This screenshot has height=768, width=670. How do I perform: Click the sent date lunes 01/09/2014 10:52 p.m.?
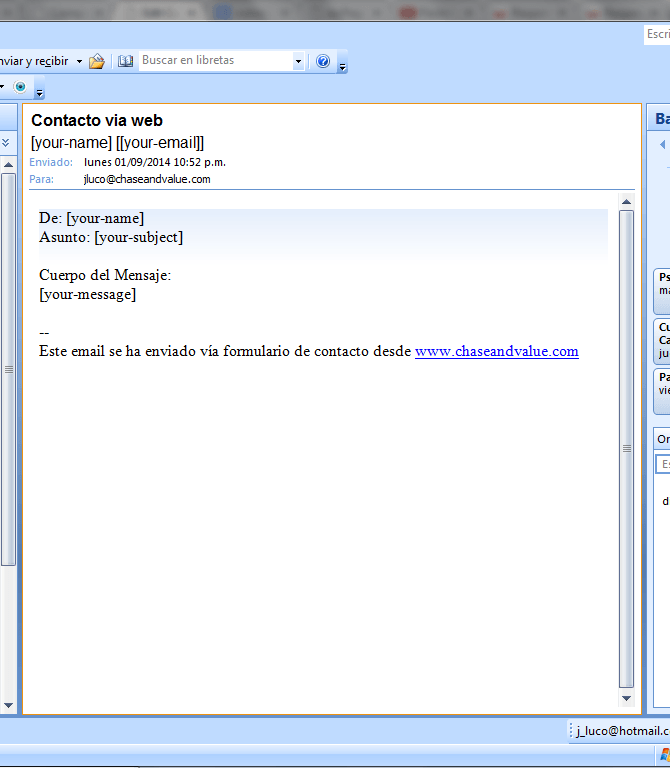[154, 162]
